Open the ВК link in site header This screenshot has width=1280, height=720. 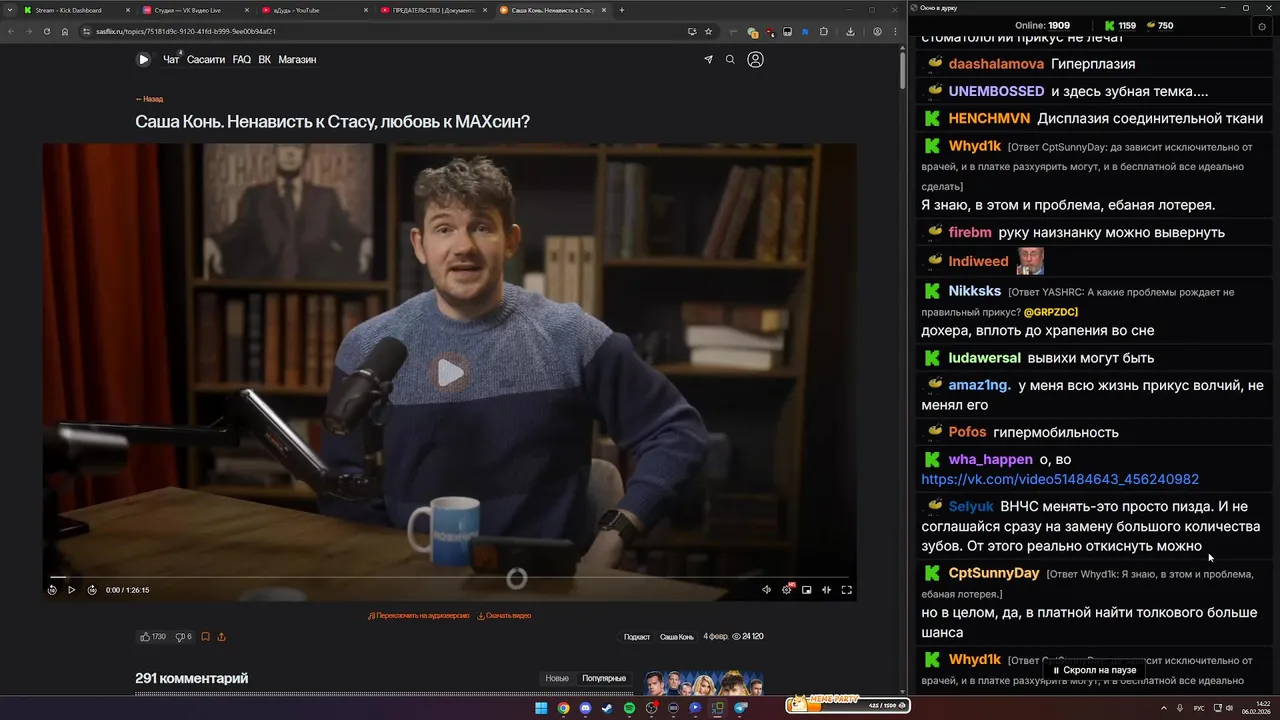click(x=265, y=60)
